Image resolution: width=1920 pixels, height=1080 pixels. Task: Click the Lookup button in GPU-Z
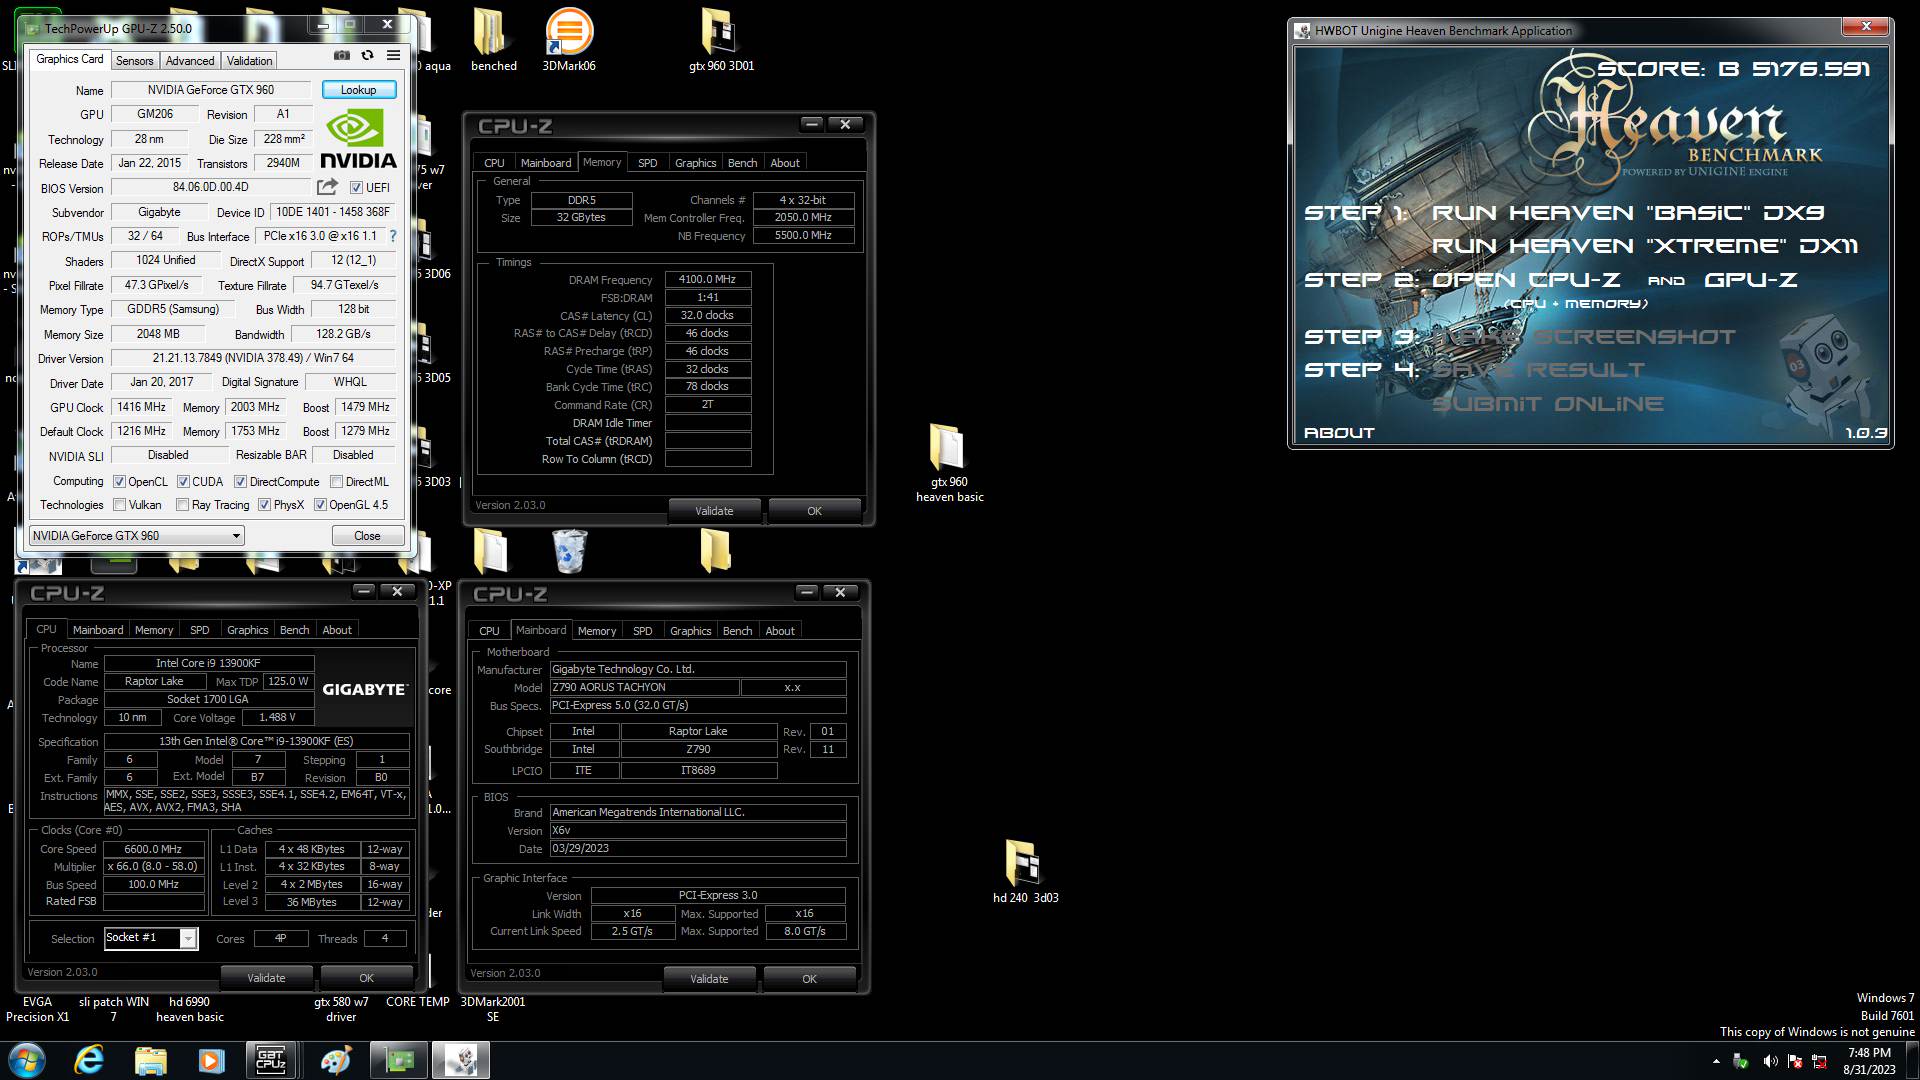(359, 90)
